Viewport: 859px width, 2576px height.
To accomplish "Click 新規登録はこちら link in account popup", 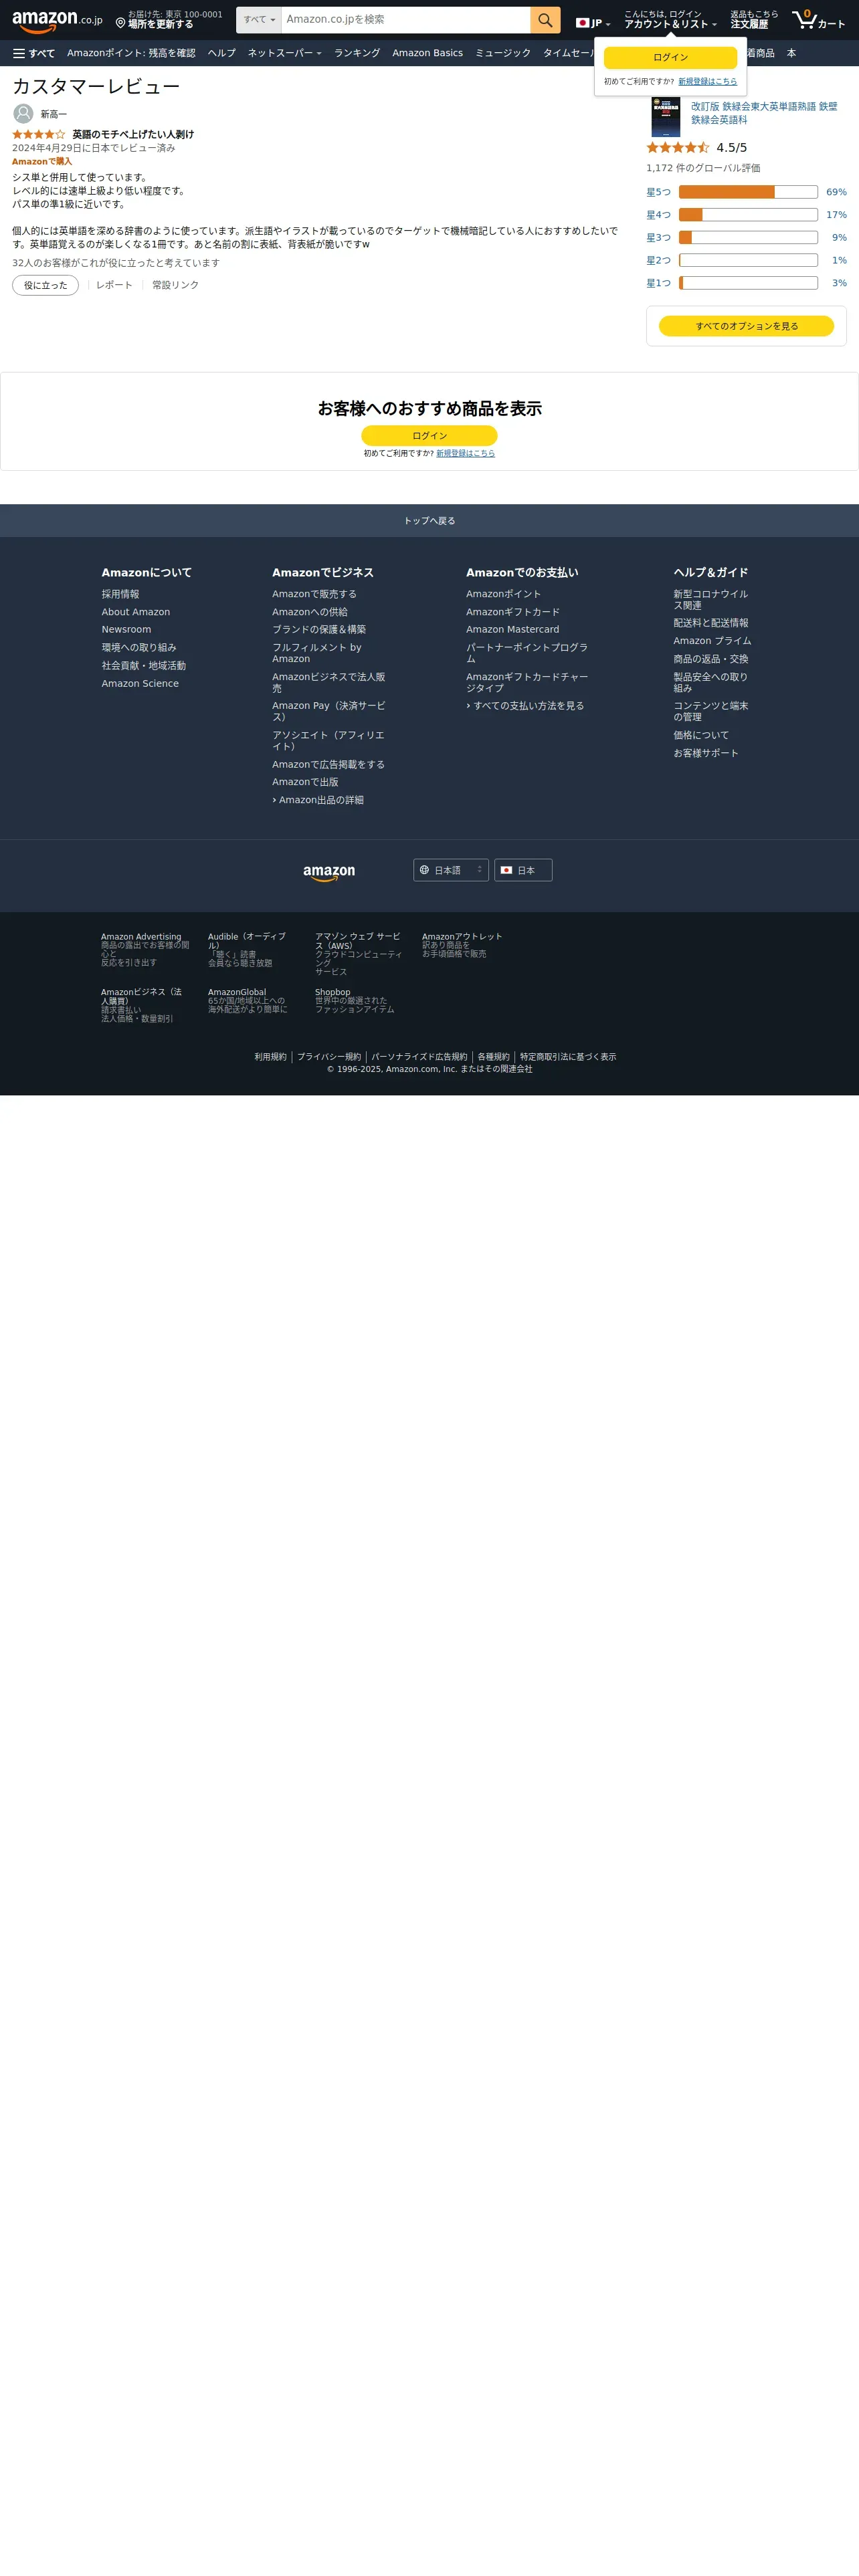I will click(x=707, y=82).
